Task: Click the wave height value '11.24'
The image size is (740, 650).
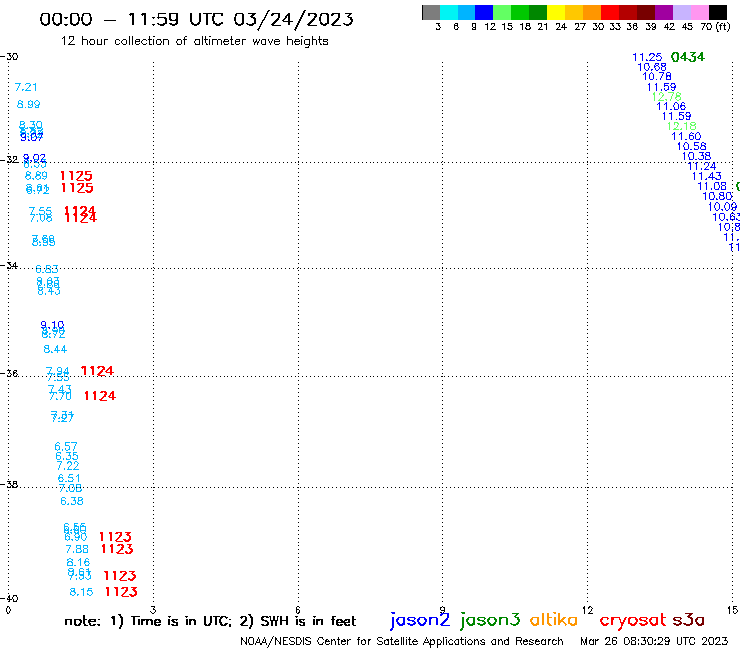Action: [702, 167]
